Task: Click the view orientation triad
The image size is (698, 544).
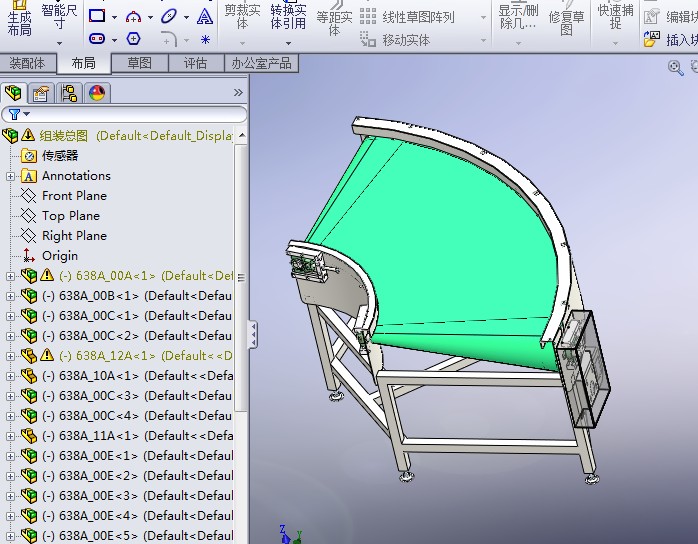Action: [x=289, y=535]
